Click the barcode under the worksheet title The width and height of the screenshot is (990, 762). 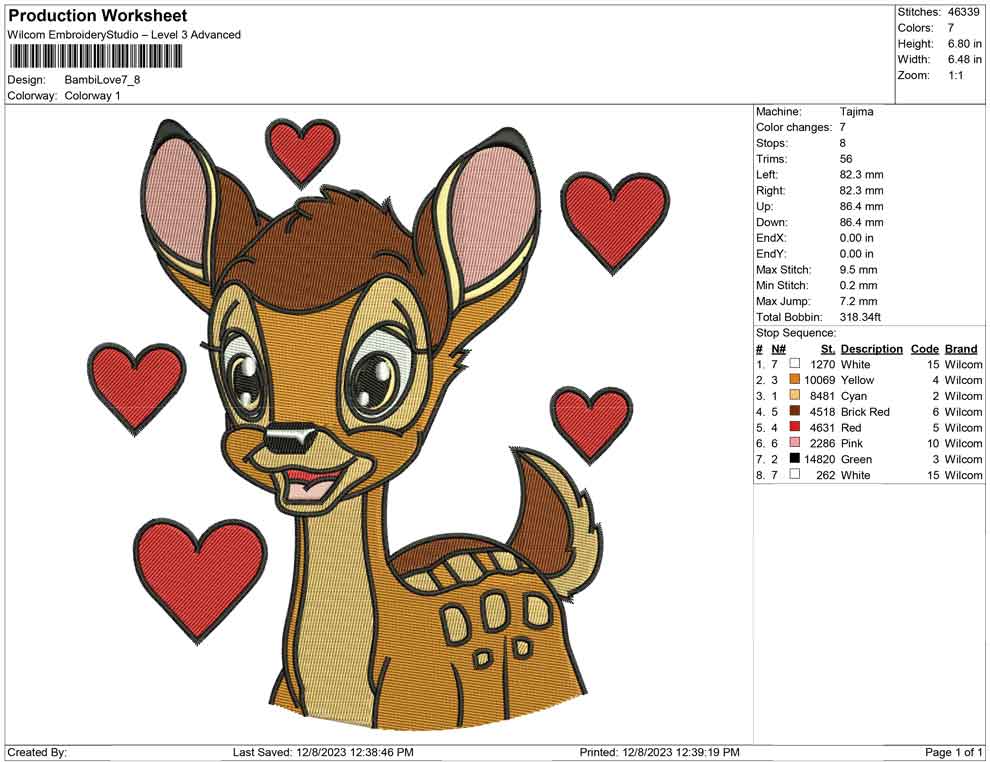(x=95, y=57)
